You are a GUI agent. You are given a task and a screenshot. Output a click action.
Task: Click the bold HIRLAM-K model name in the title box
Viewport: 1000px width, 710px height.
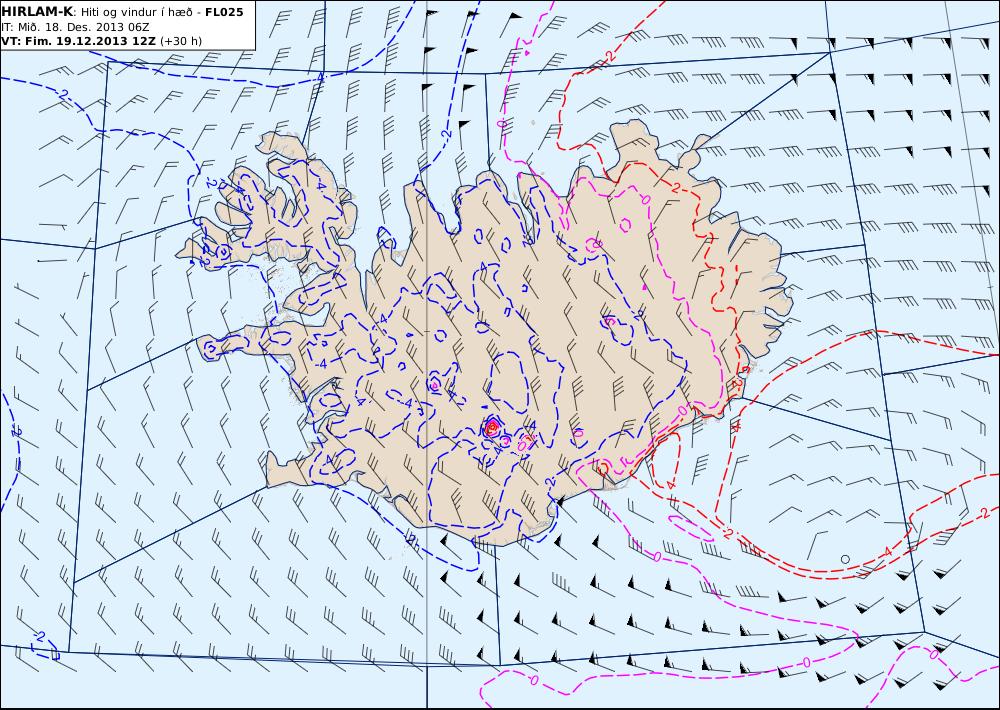point(37,11)
